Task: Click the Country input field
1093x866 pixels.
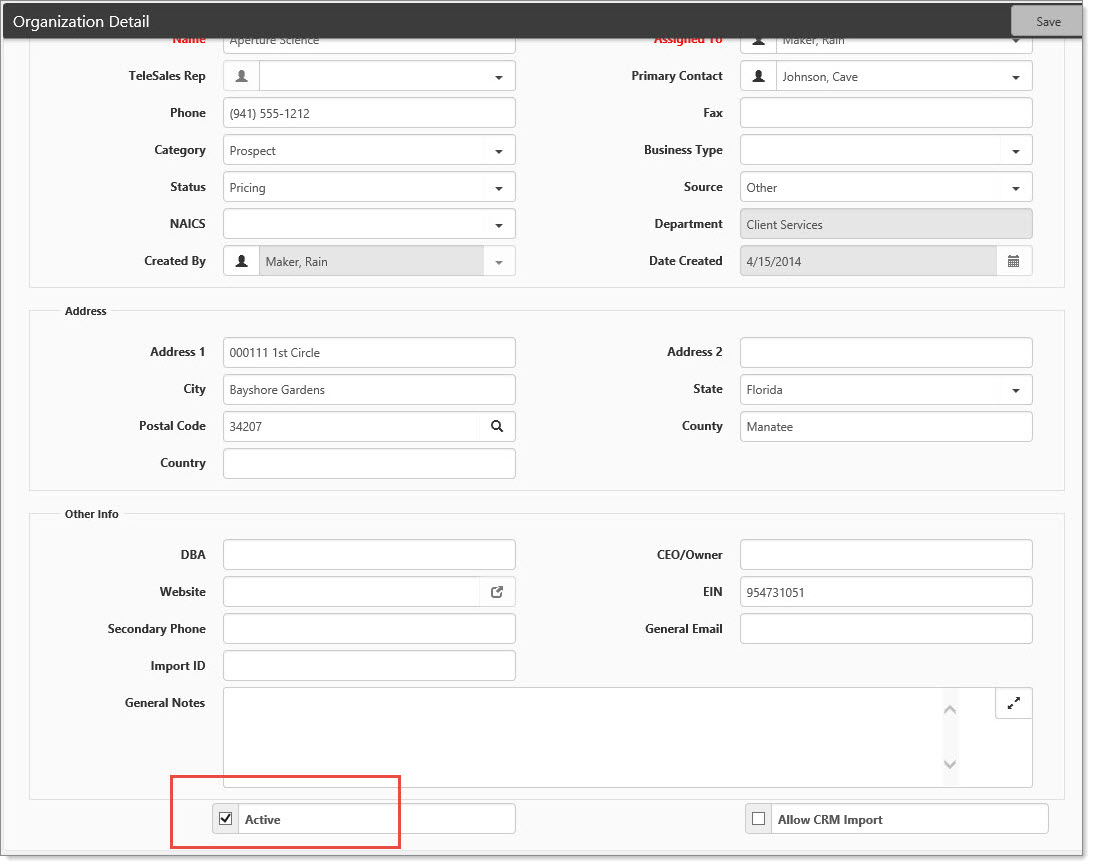Action: [369, 463]
